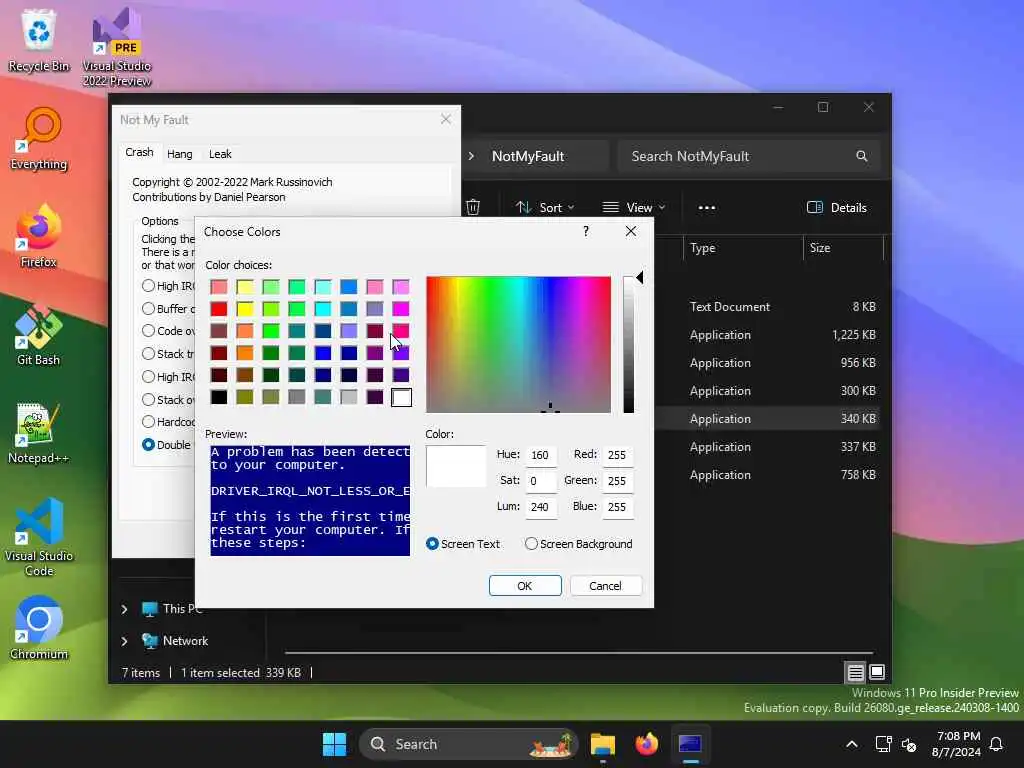Image resolution: width=1024 pixels, height=768 pixels.
Task: Click the Blue value field
Action: tap(618, 507)
